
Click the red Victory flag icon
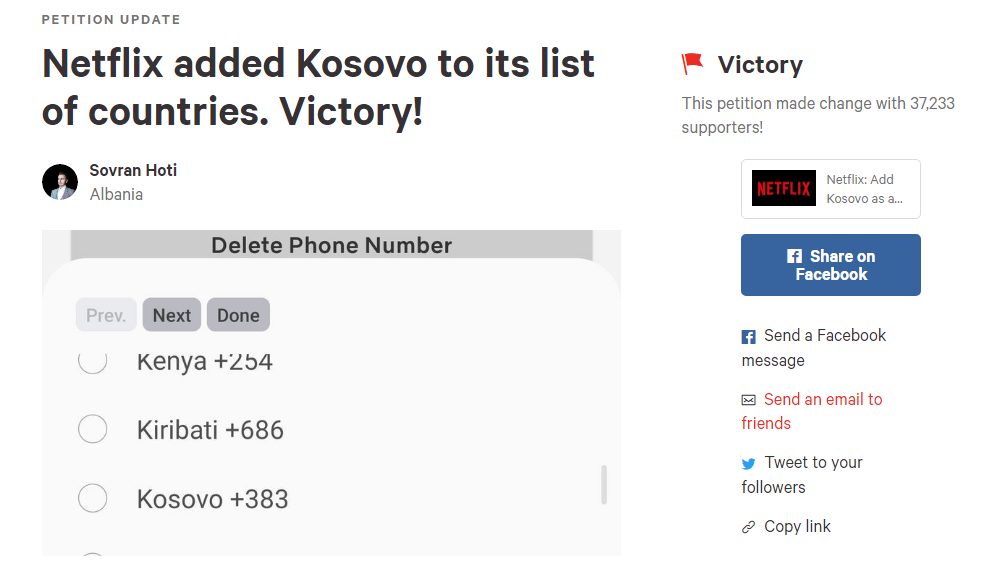click(x=692, y=65)
